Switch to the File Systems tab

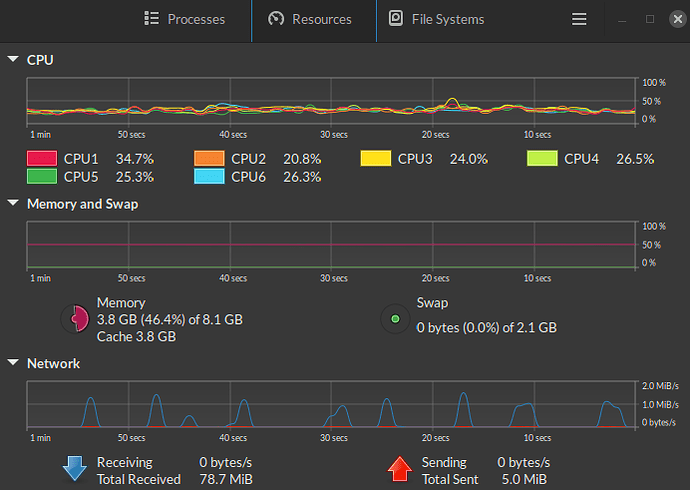click(437, 19)
